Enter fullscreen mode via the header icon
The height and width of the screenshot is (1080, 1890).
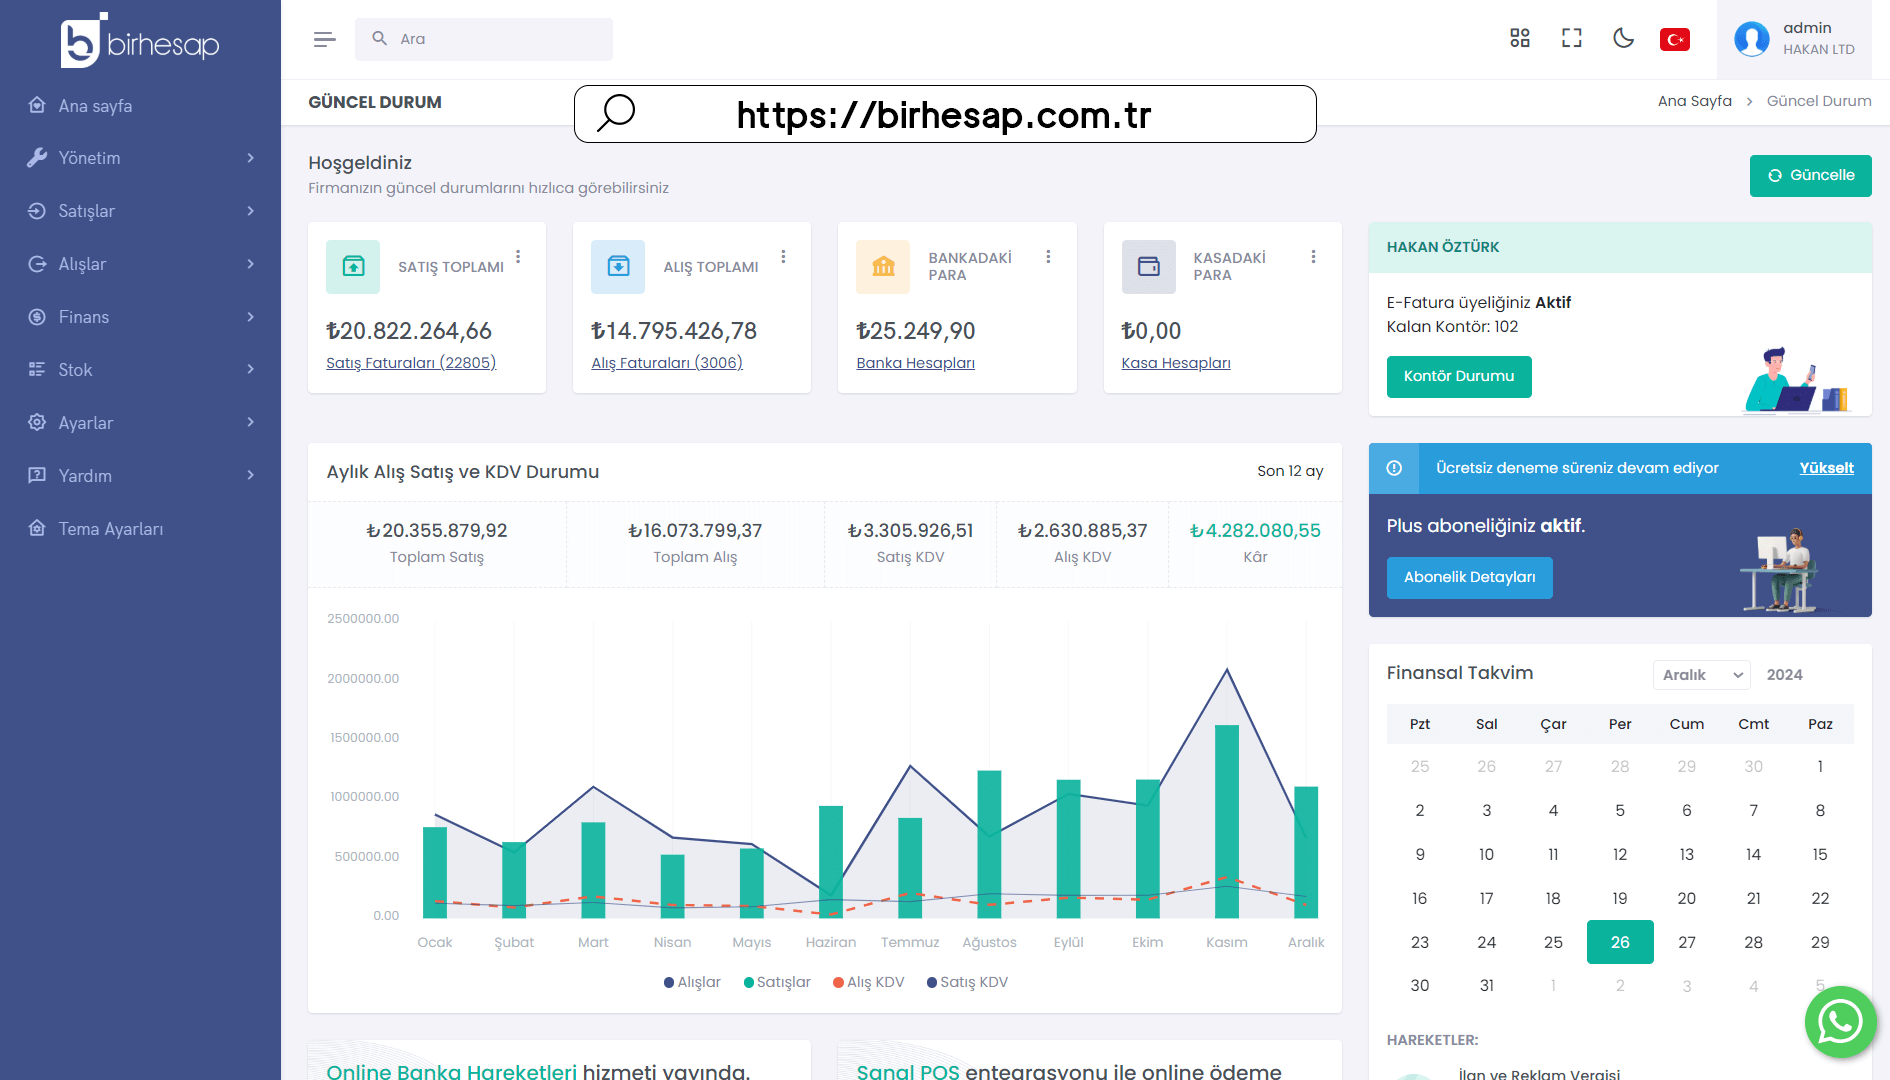coord(1572,38)
